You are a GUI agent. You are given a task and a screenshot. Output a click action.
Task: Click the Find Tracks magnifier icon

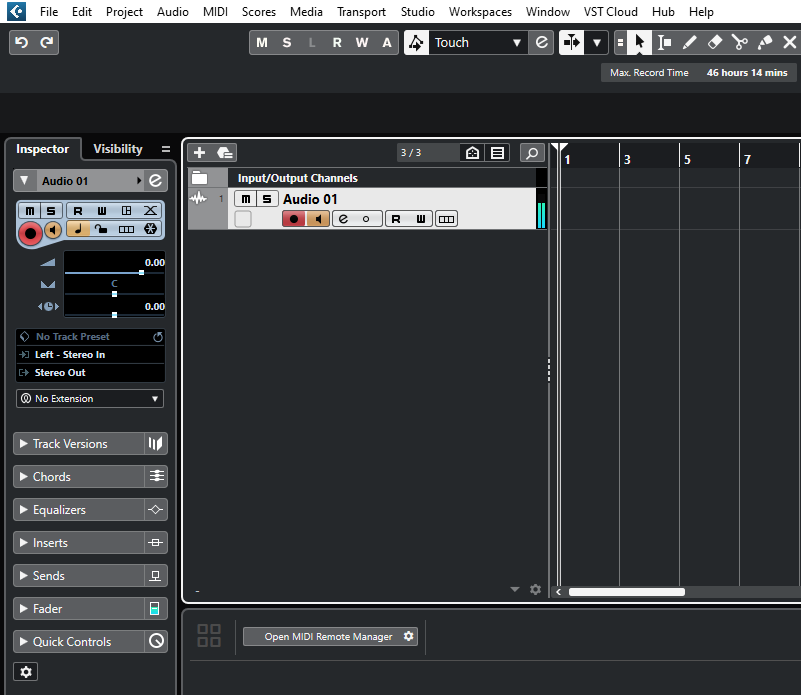(532, 152)
